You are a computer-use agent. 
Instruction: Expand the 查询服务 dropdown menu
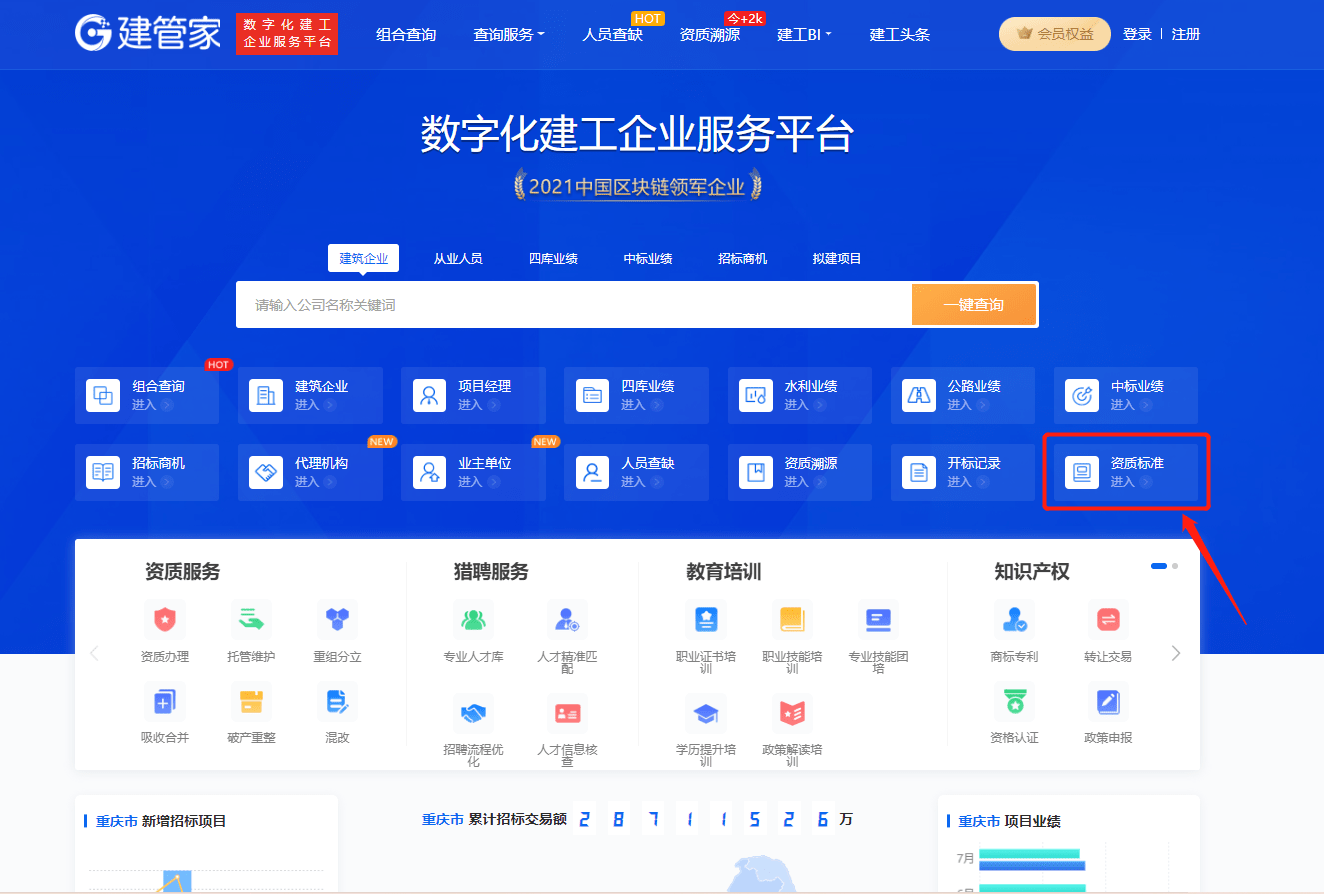click(x=509, y=35)
